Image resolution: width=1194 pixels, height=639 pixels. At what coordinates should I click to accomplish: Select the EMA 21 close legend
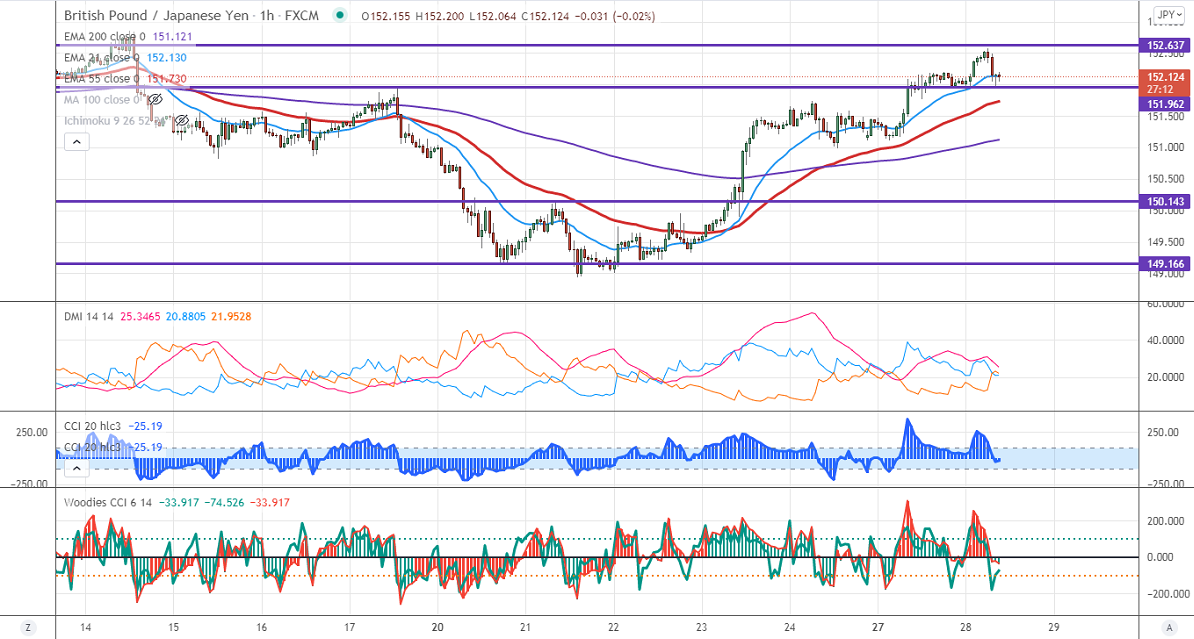click(x=100, y=57)
